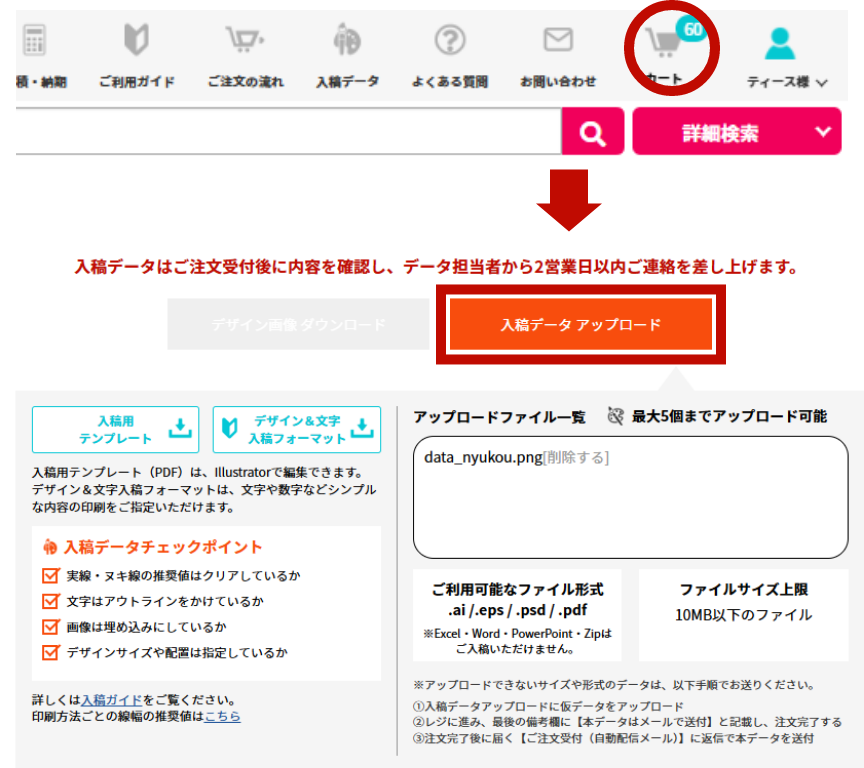Open the ティース様 user account icon
The image size is (864, 768).
coord(779,44)
